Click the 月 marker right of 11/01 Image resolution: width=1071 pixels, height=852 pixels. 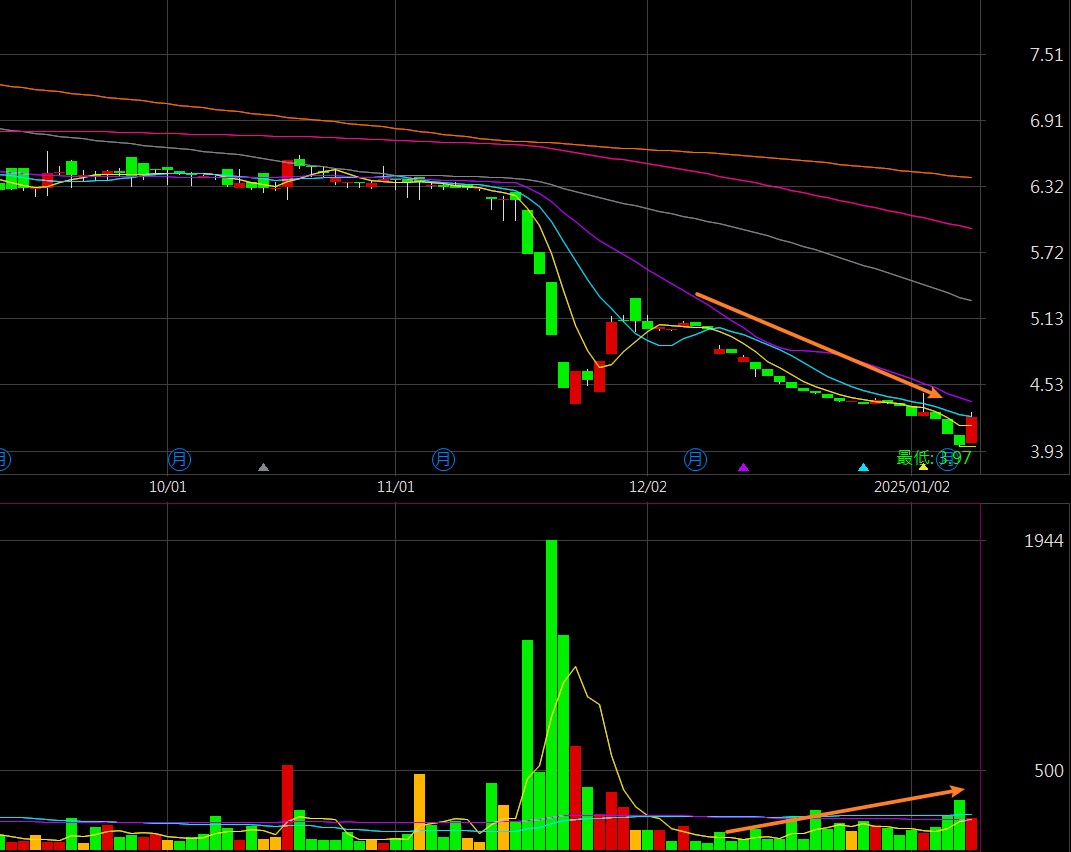pos(443,459)
